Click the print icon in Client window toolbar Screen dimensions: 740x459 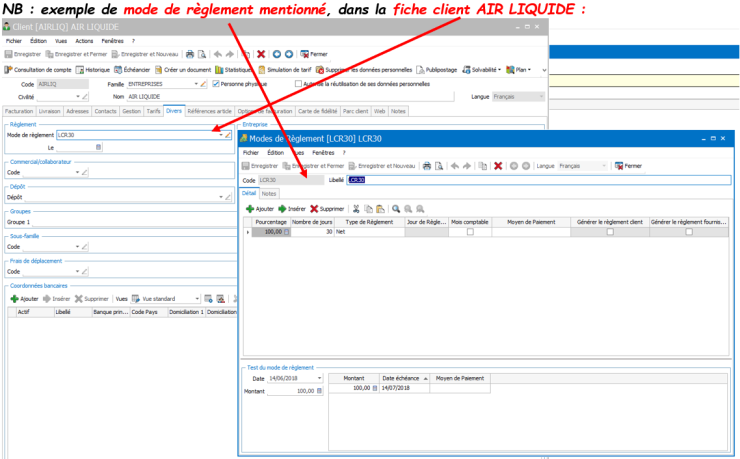click(x=190, y=54)
